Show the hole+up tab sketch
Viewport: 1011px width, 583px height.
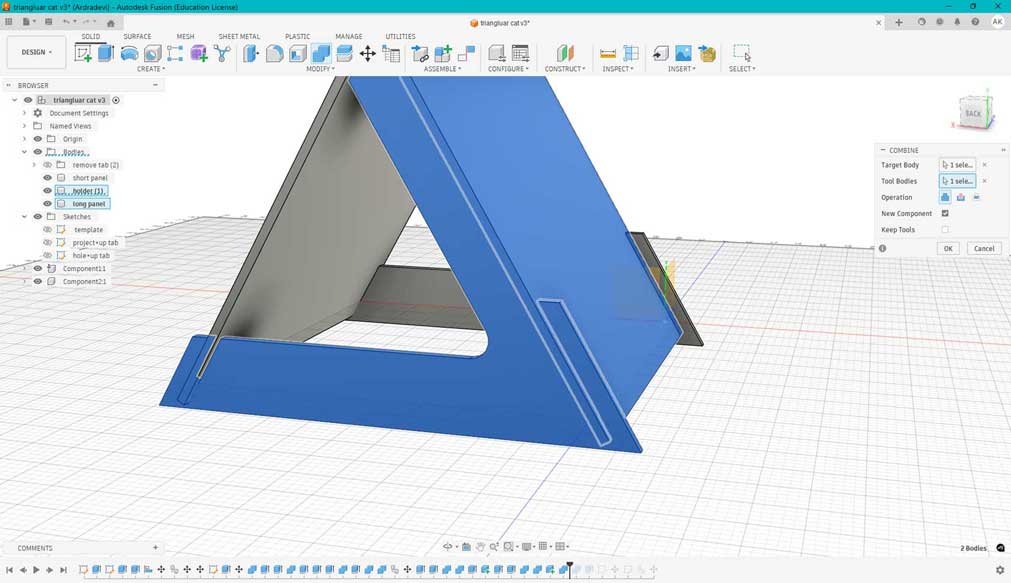[x=47, y=255]
